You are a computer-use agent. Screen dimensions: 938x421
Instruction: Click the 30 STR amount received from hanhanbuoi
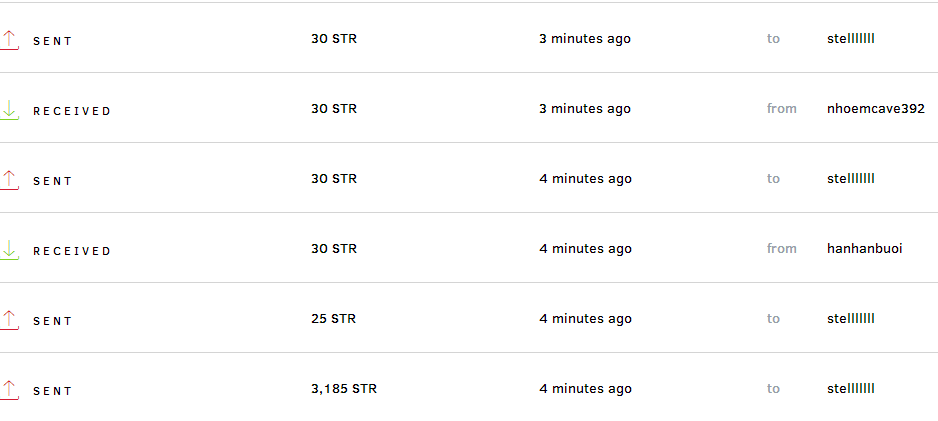333,248
